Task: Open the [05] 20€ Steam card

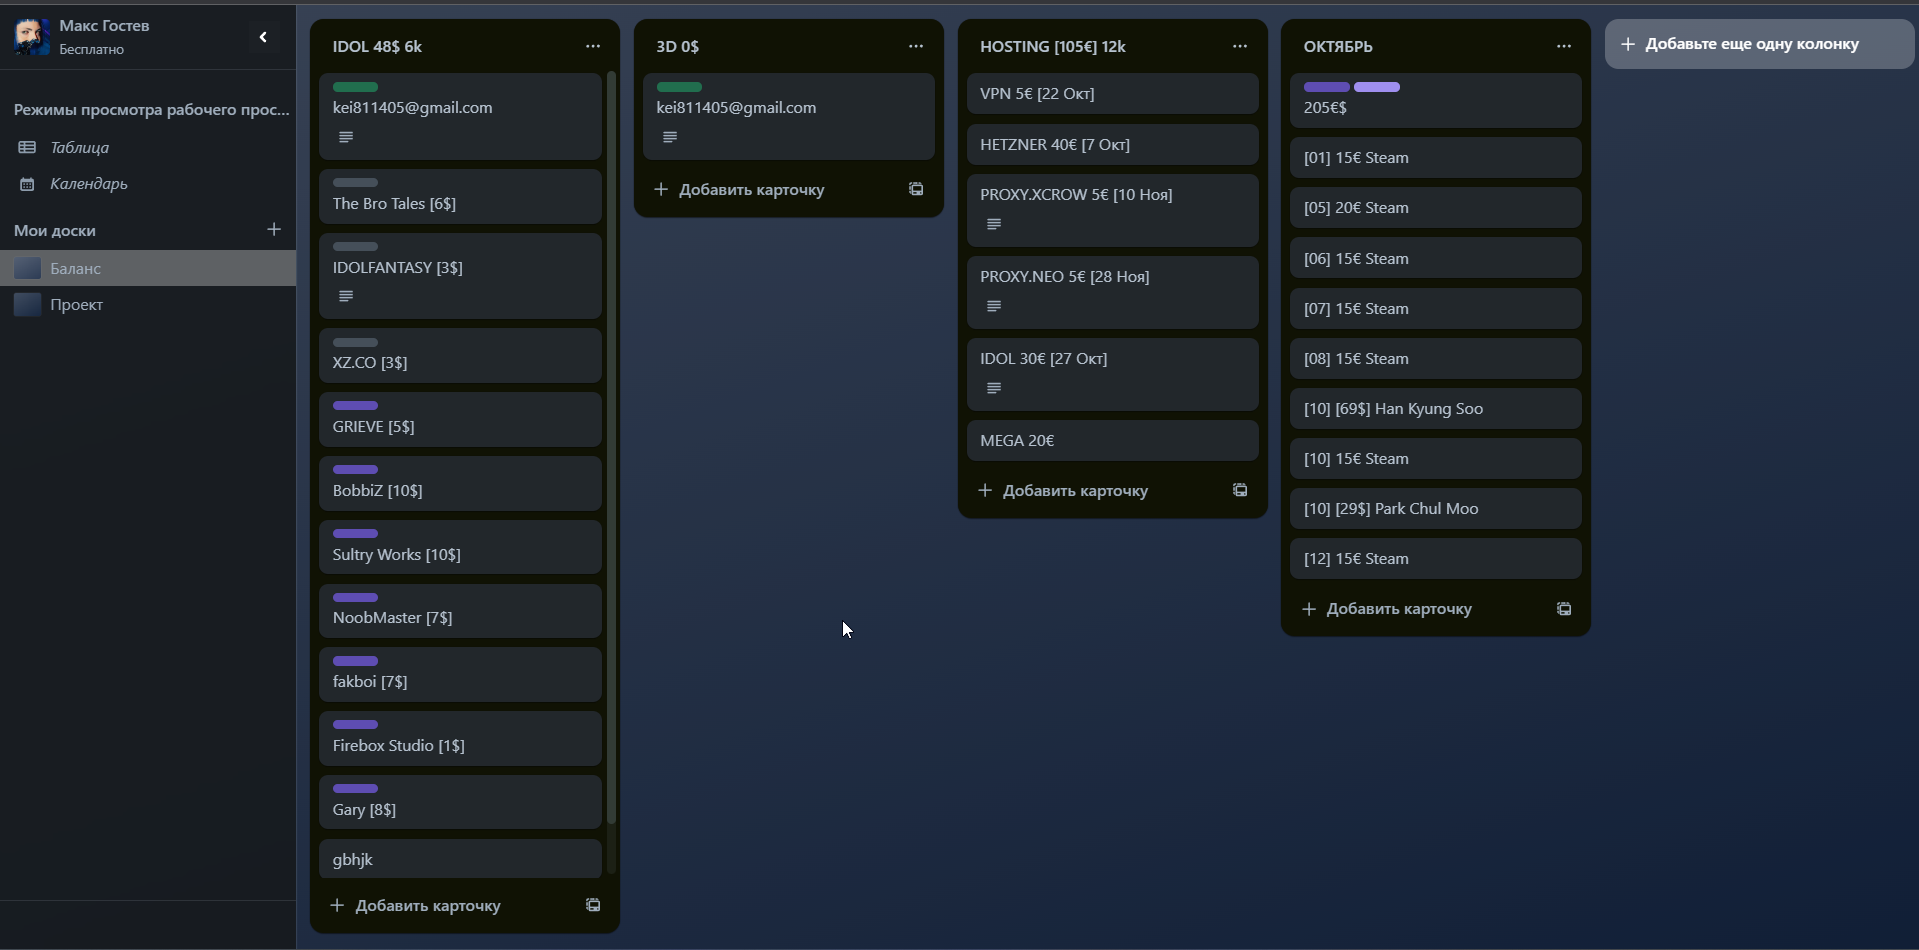Action: coord(1436,207)
